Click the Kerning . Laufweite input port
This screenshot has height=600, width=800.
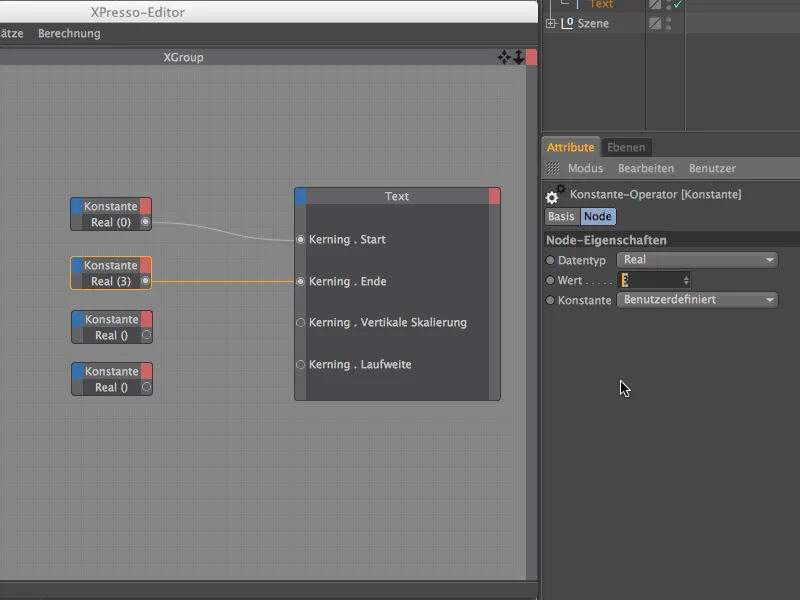[301, 364]
